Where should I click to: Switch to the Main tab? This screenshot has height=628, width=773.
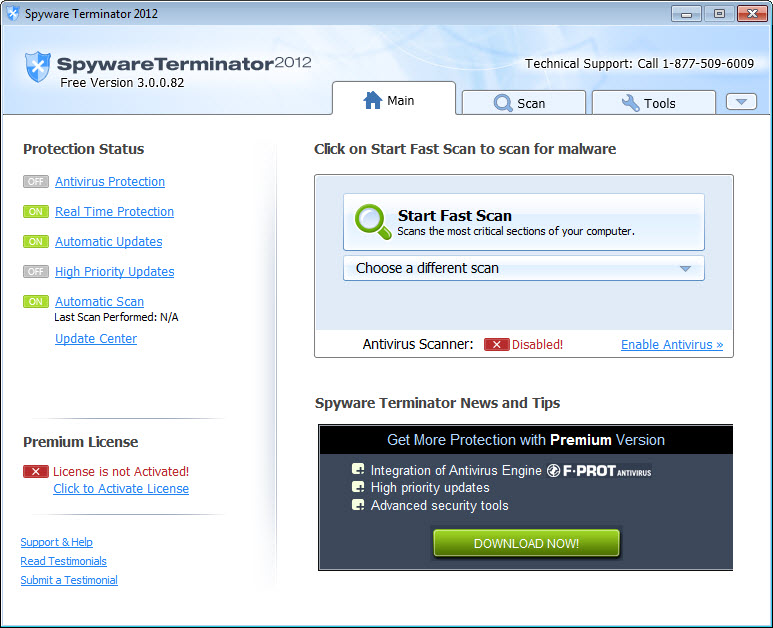pos(393,99)
